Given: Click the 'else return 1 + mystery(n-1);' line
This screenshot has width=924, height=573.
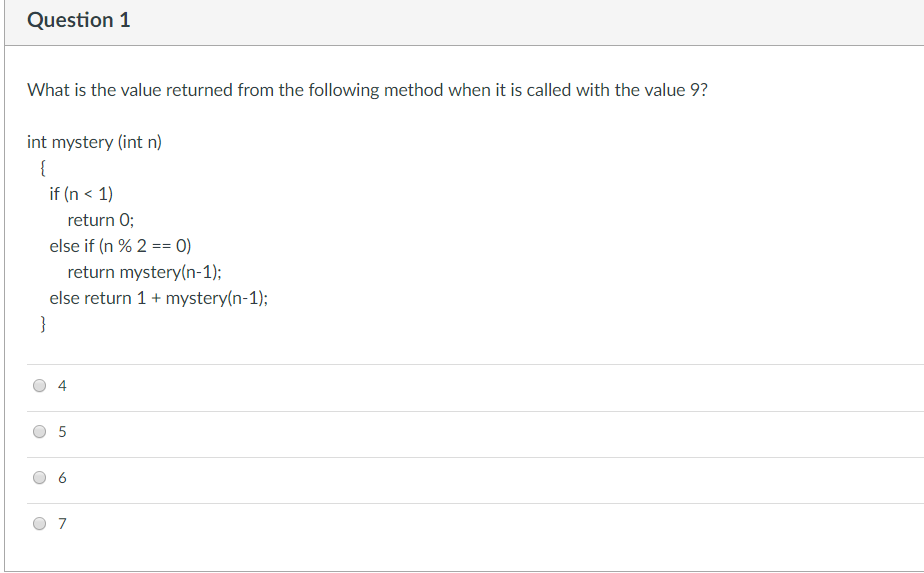Looking at the screenshot, I should point(159,298).
